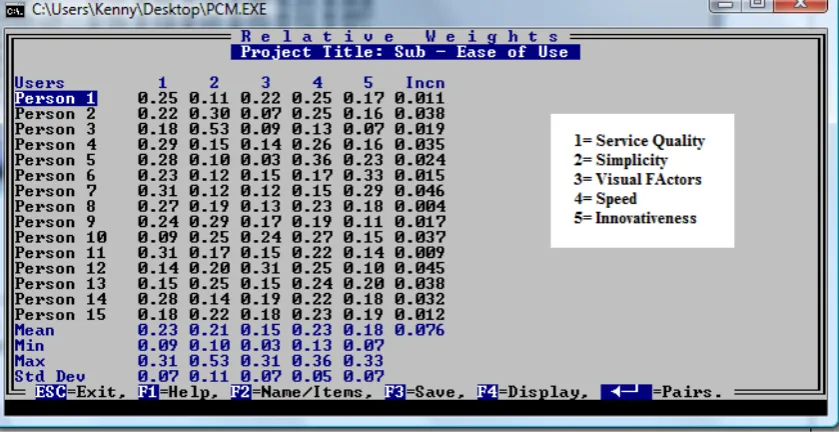The height and width of the screenshot is (434, 839).
Task: Click Person 6's column 5 value 0.33
Action: coord(363,176)
